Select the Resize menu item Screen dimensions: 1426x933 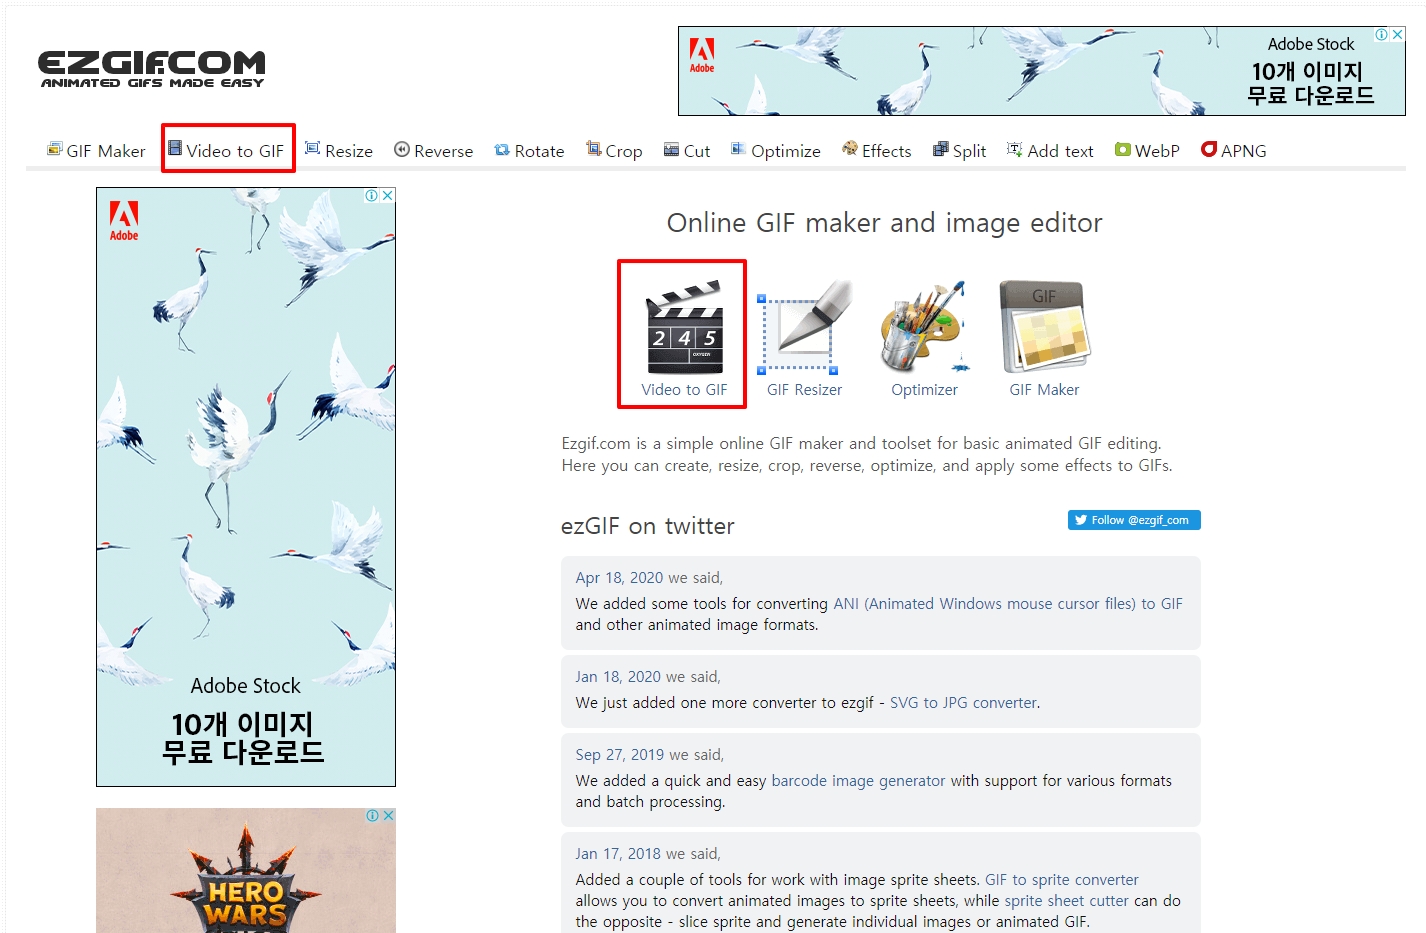pos(339,150)
